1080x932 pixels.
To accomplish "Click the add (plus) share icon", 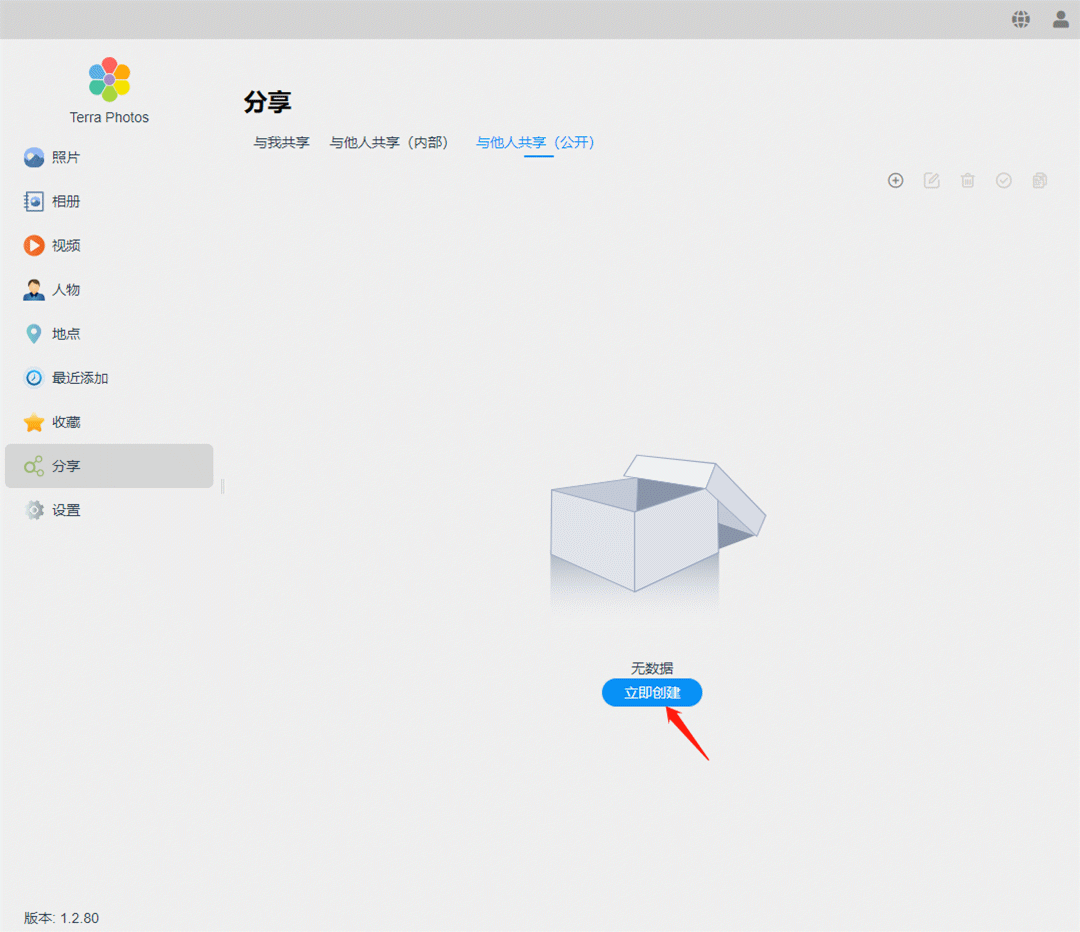I will pyautogui.click(x=895, y=180).
